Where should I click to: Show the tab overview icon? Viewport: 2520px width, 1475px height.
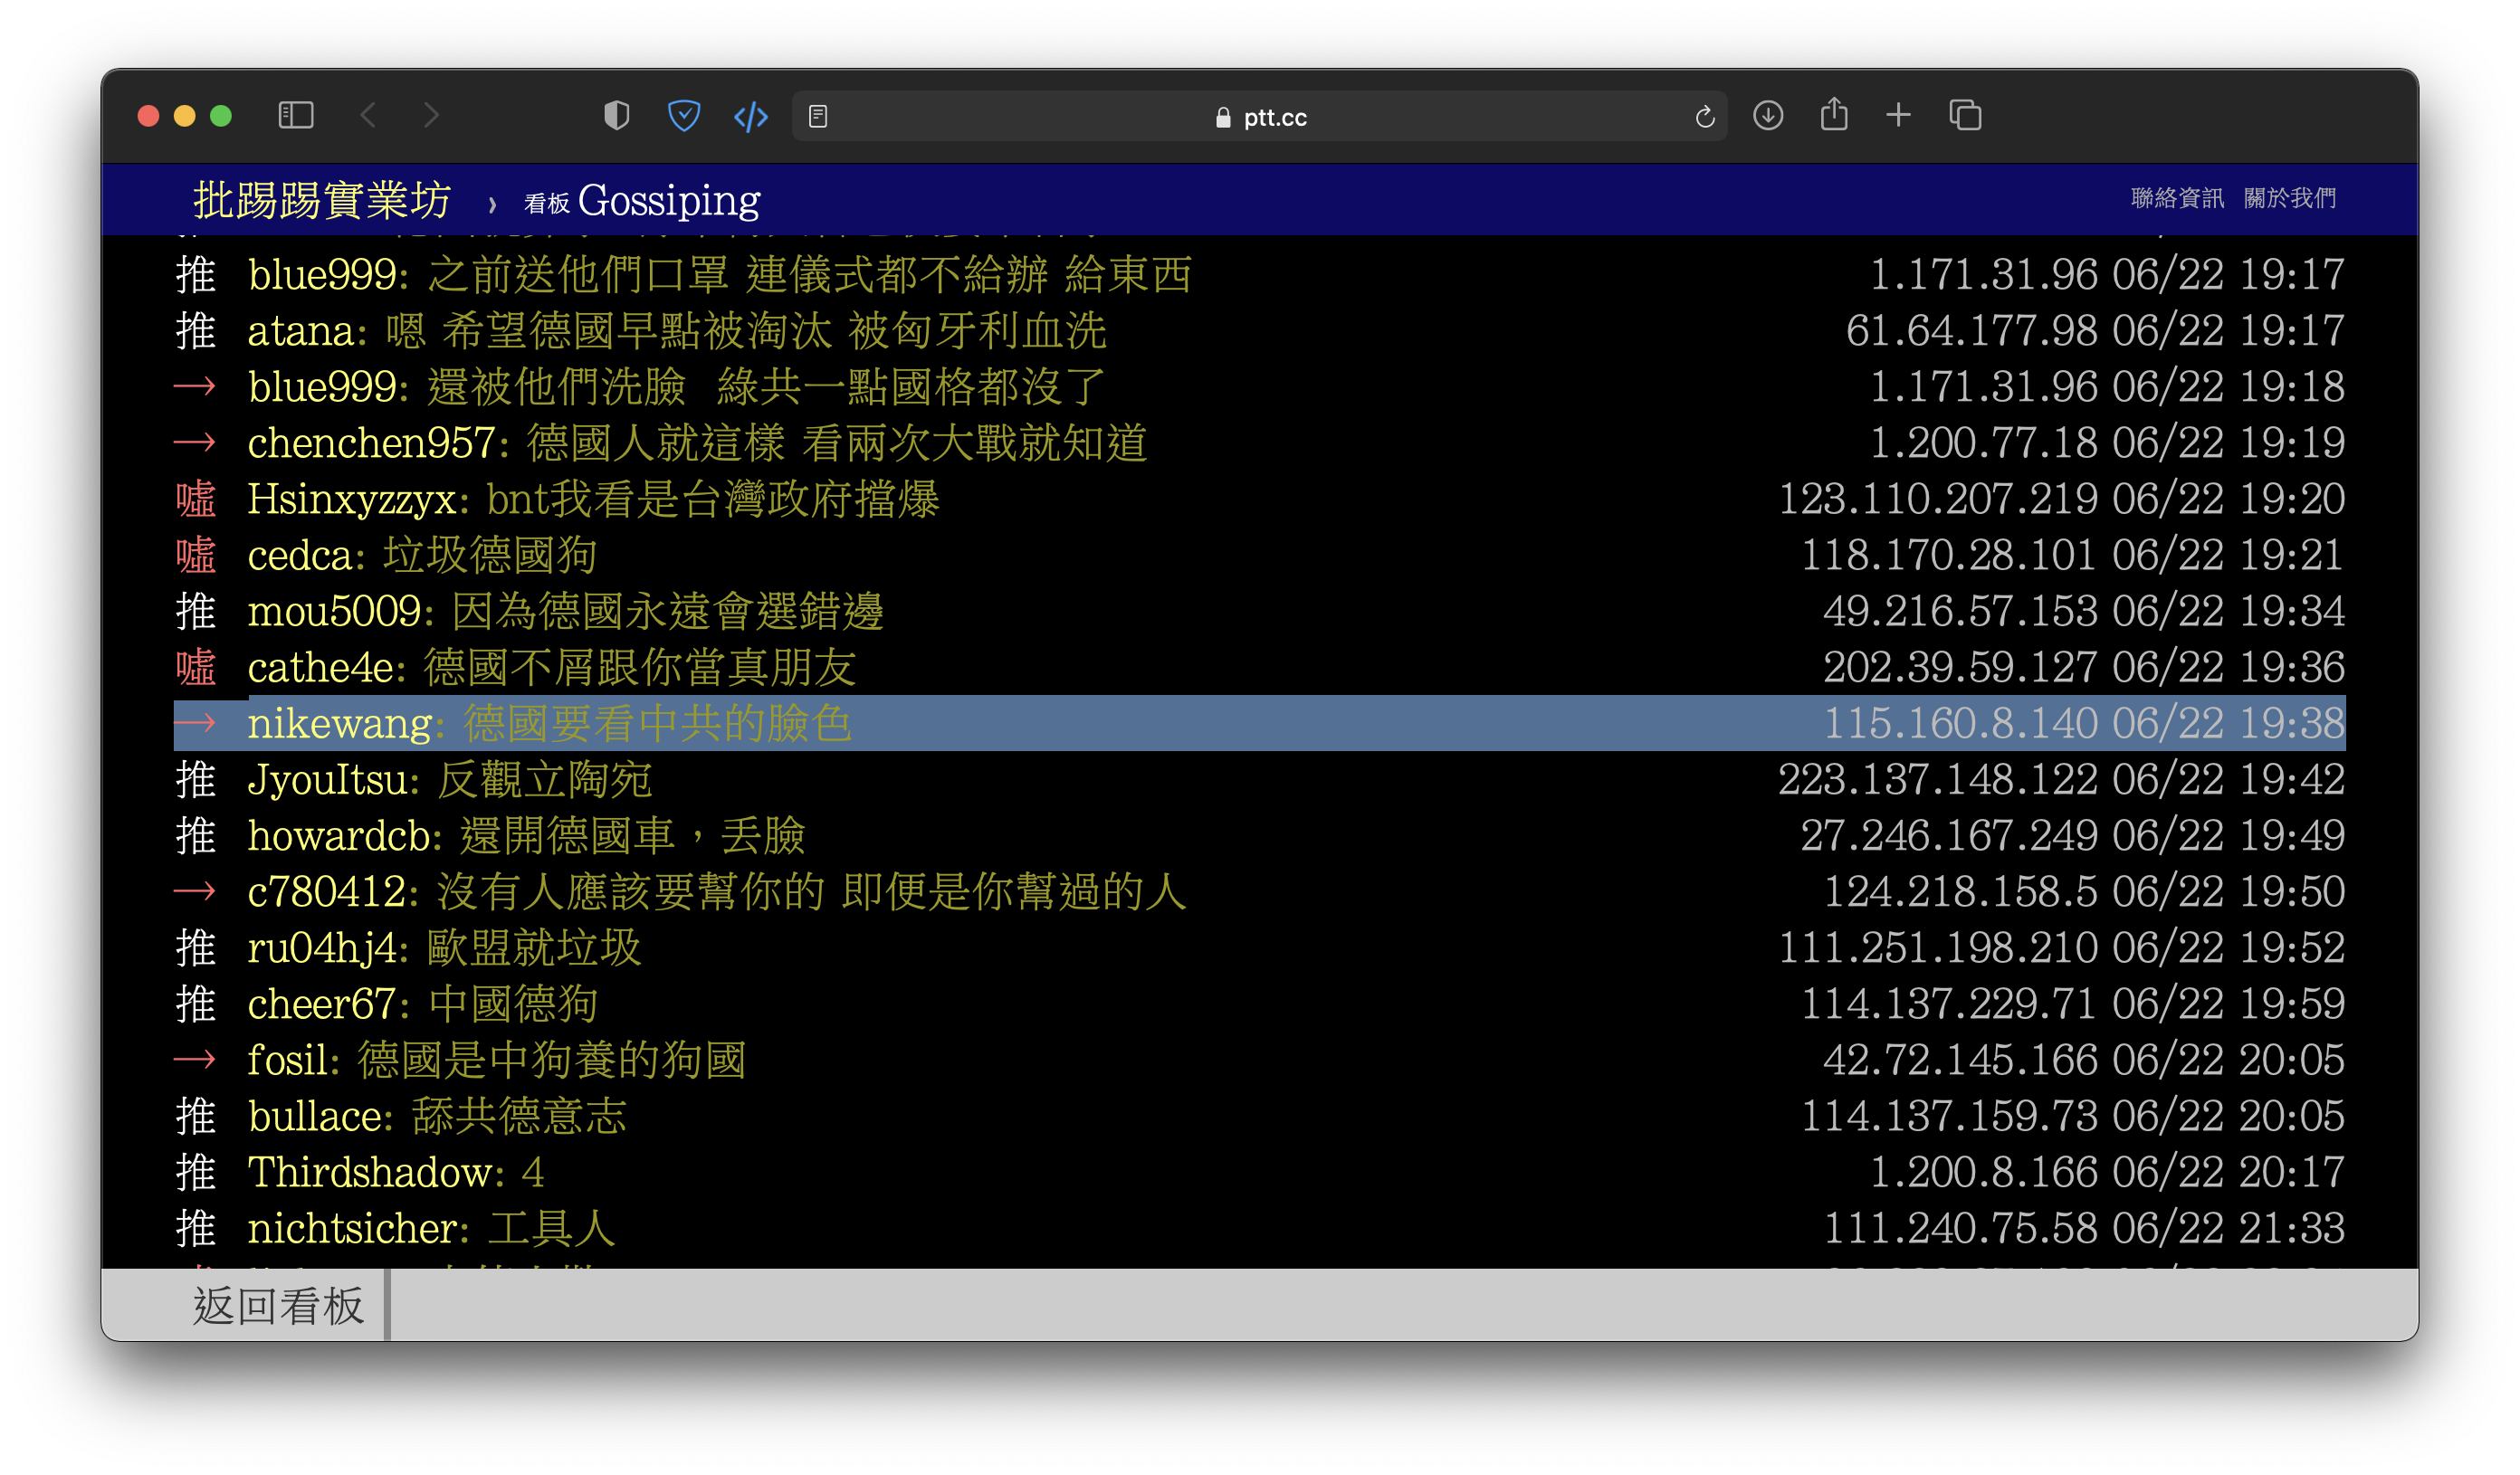[x=1965, y=116]
